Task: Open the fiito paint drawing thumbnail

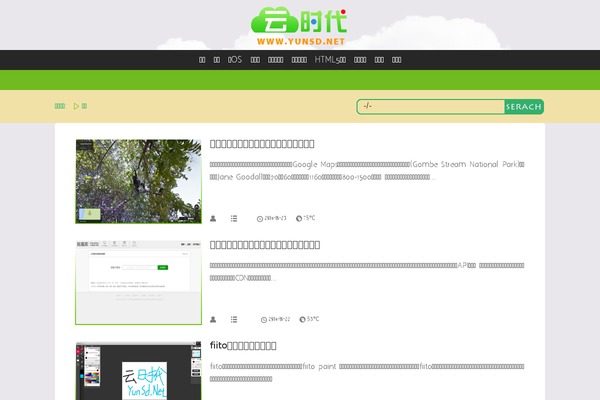Action: 139,371
